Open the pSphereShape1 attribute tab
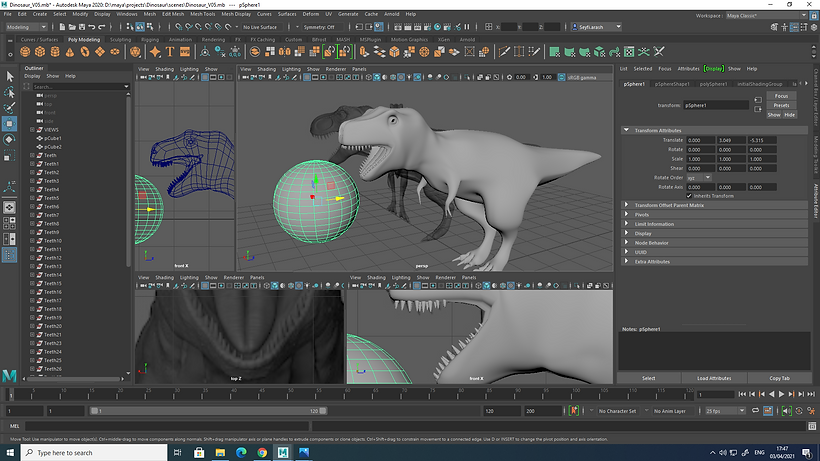 coord(672,84)
